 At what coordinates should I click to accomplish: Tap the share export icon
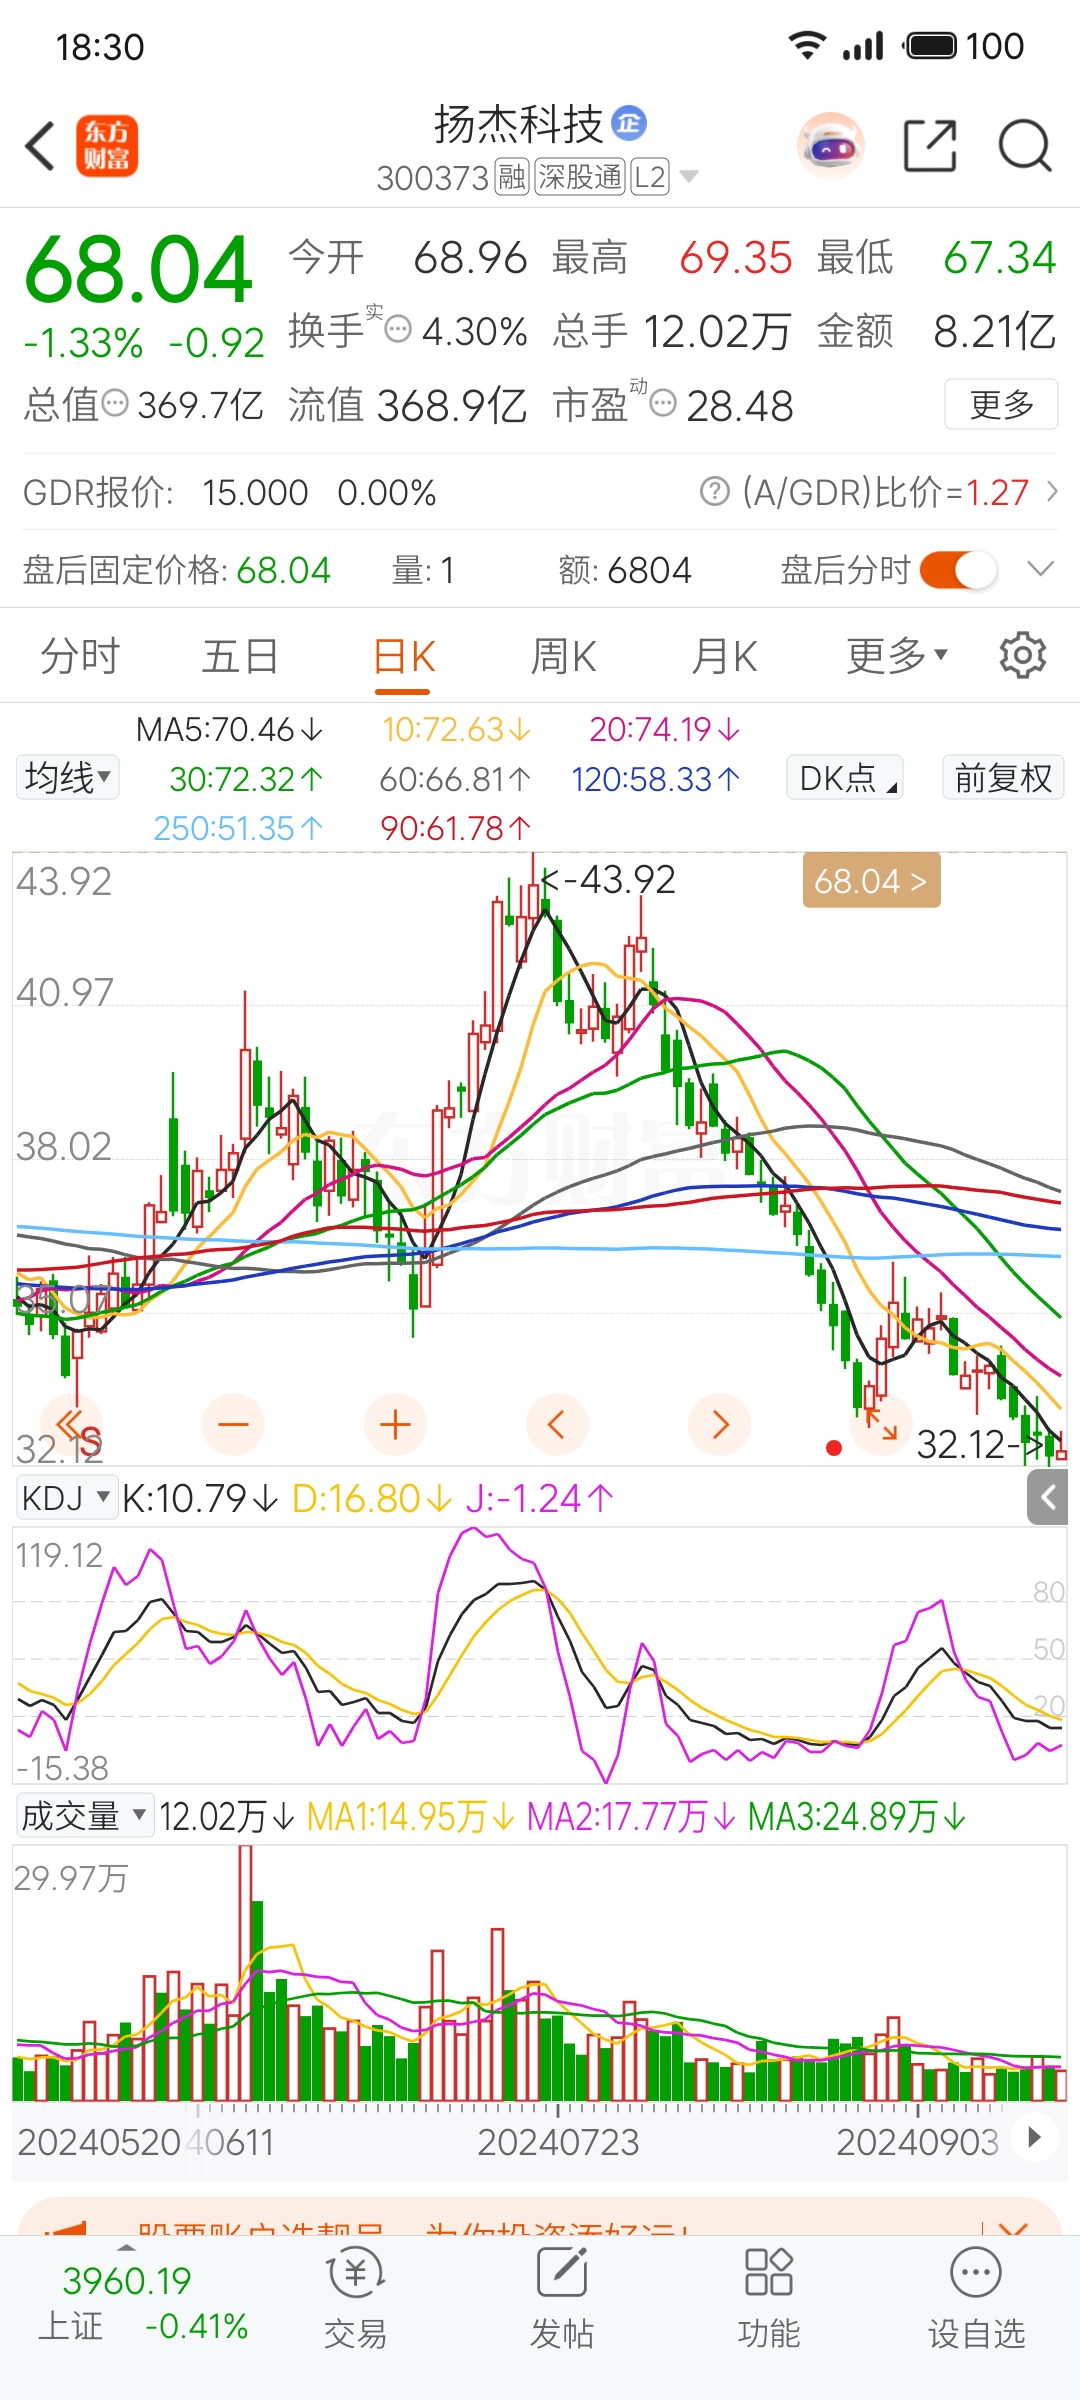coord(930,146)
